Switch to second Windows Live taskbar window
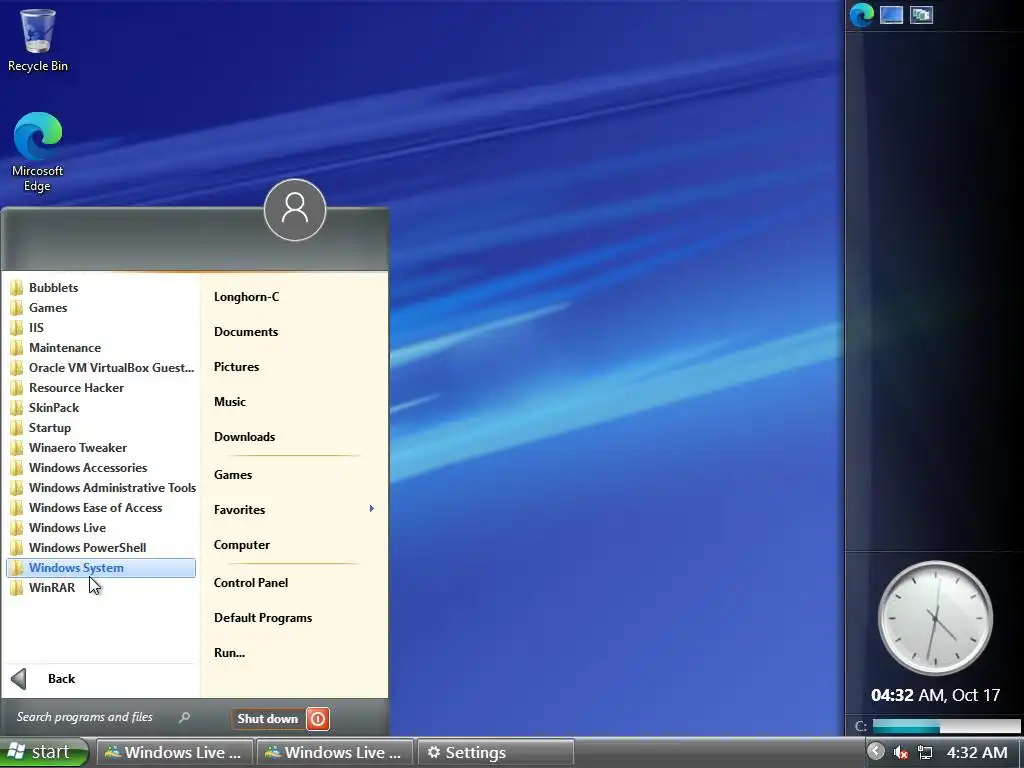Image resolution: width=1024 pixels, height=768 pixels. coord(335,752)
